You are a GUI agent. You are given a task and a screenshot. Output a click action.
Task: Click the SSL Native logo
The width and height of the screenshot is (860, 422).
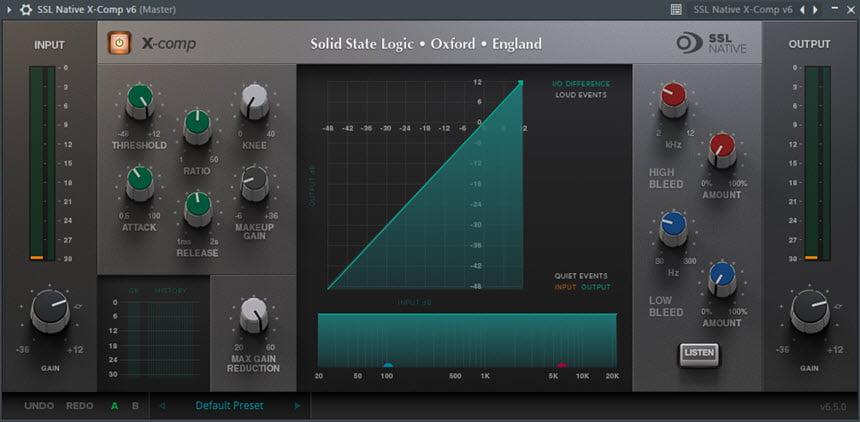pyautogui.click(x=711, y=43)
